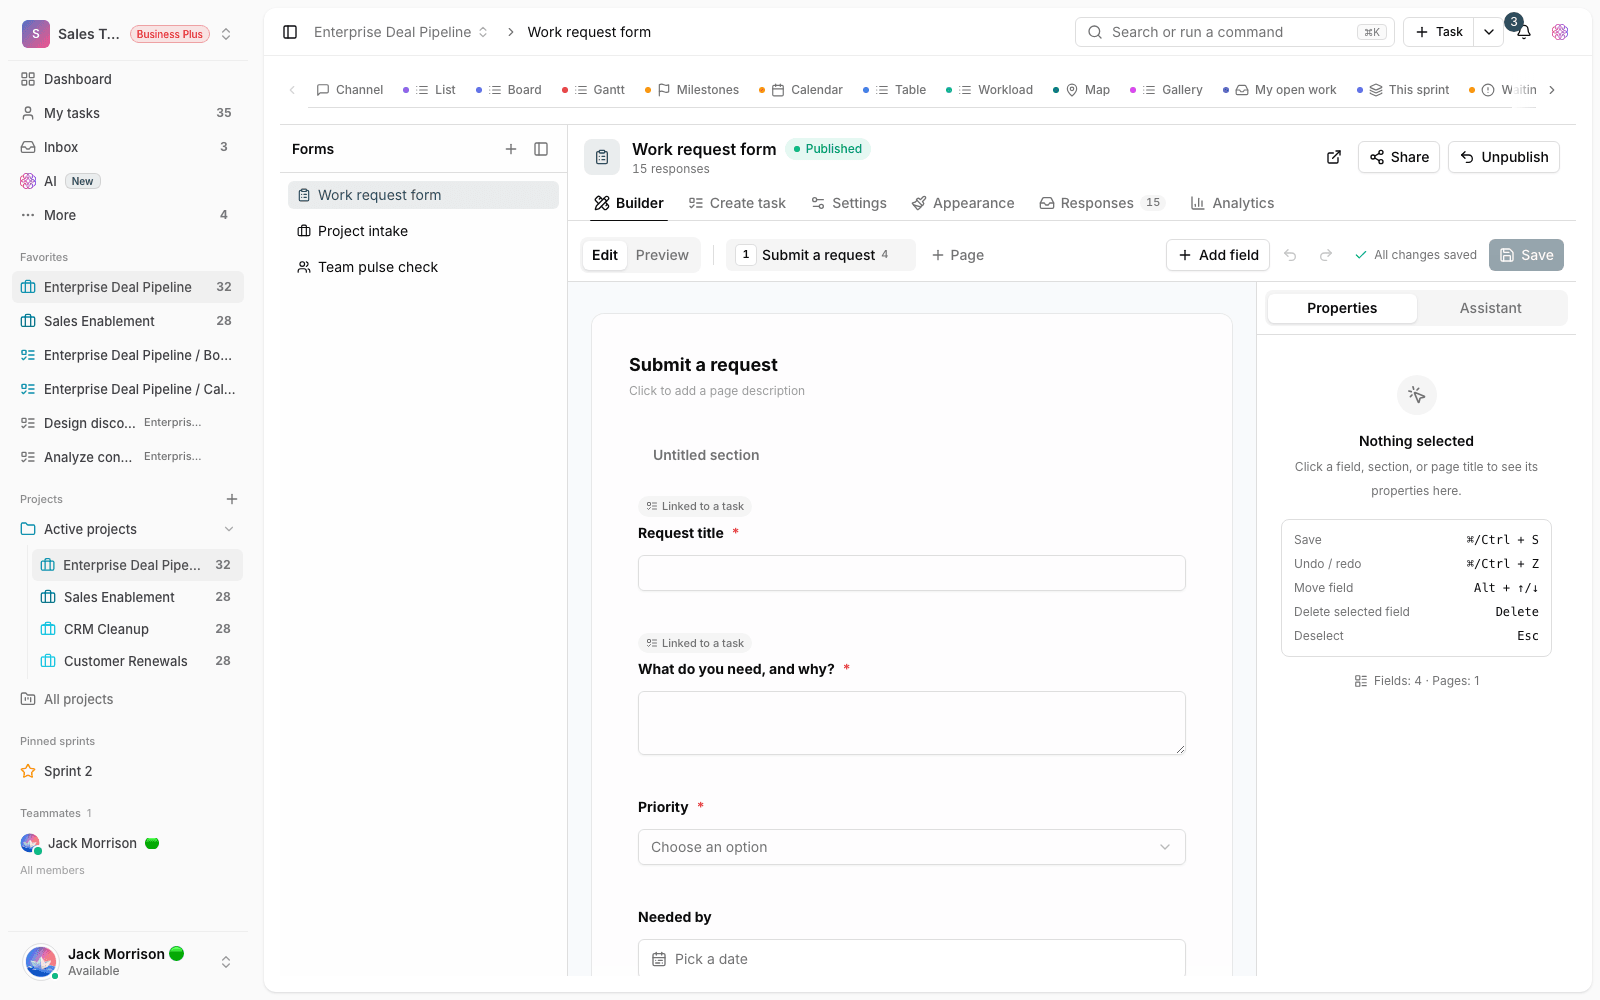
Task: Toggle the sidebar panel icon in header
Action: coord(290,32)
